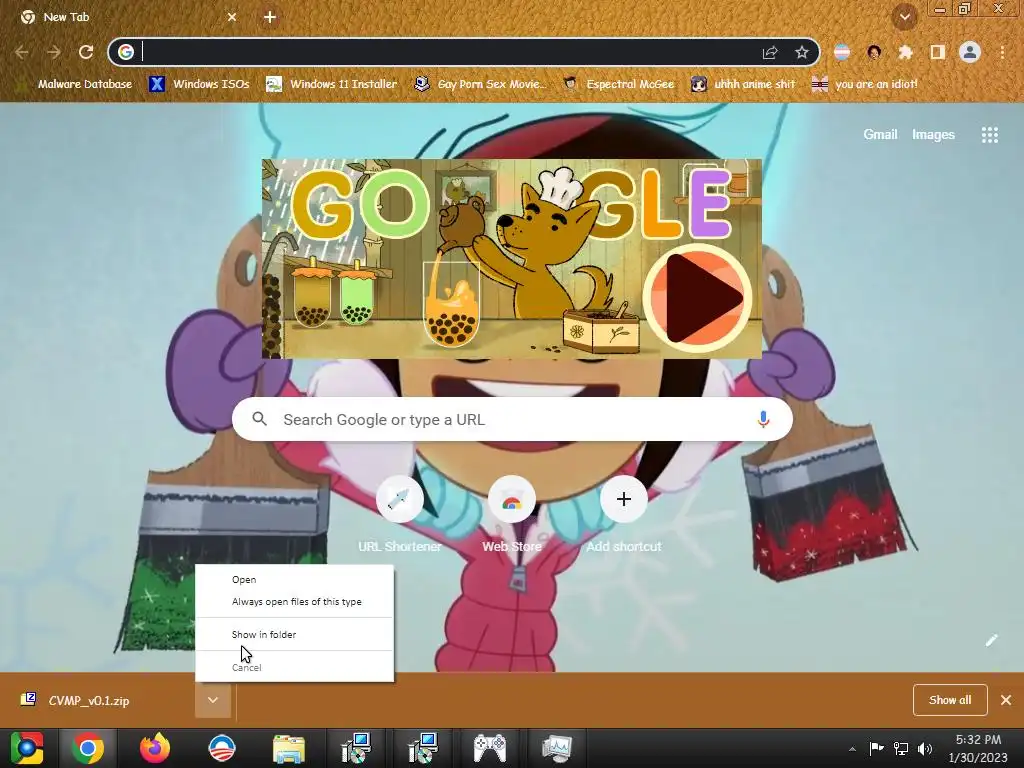Open the Gmail link
This screenshot has width=1024, height=768.
click(x=880, y=135)
